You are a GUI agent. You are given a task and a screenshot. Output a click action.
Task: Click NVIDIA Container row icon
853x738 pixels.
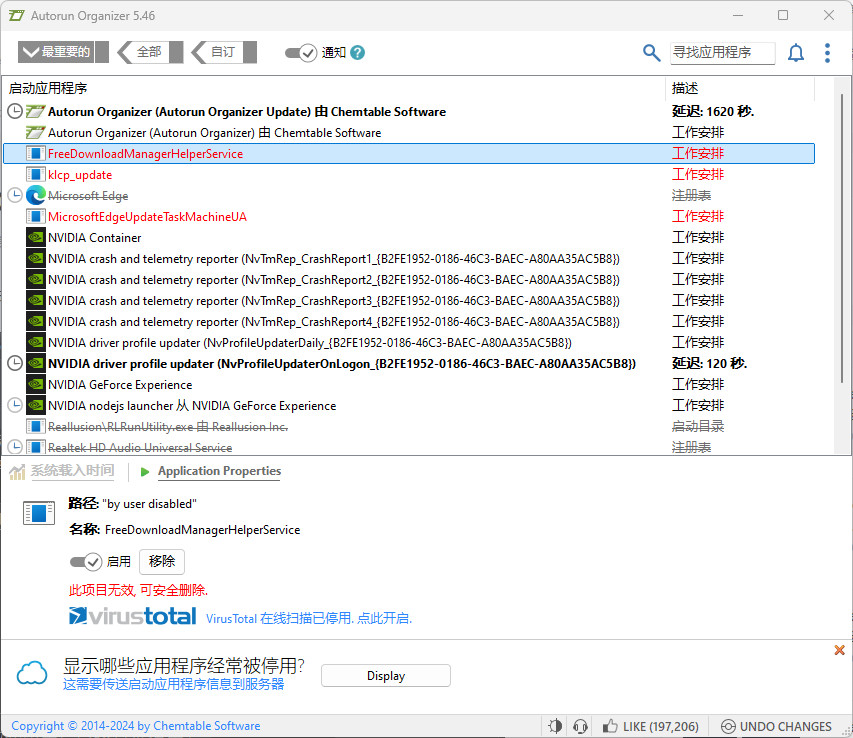click(x=36, y=238)
